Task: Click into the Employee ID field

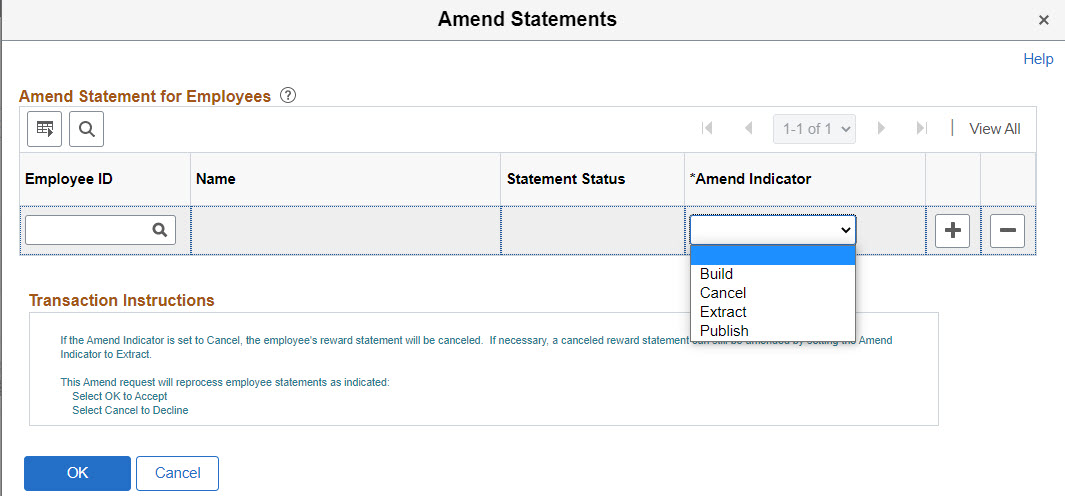Action: pyautogui.click(x=88, y=230)
